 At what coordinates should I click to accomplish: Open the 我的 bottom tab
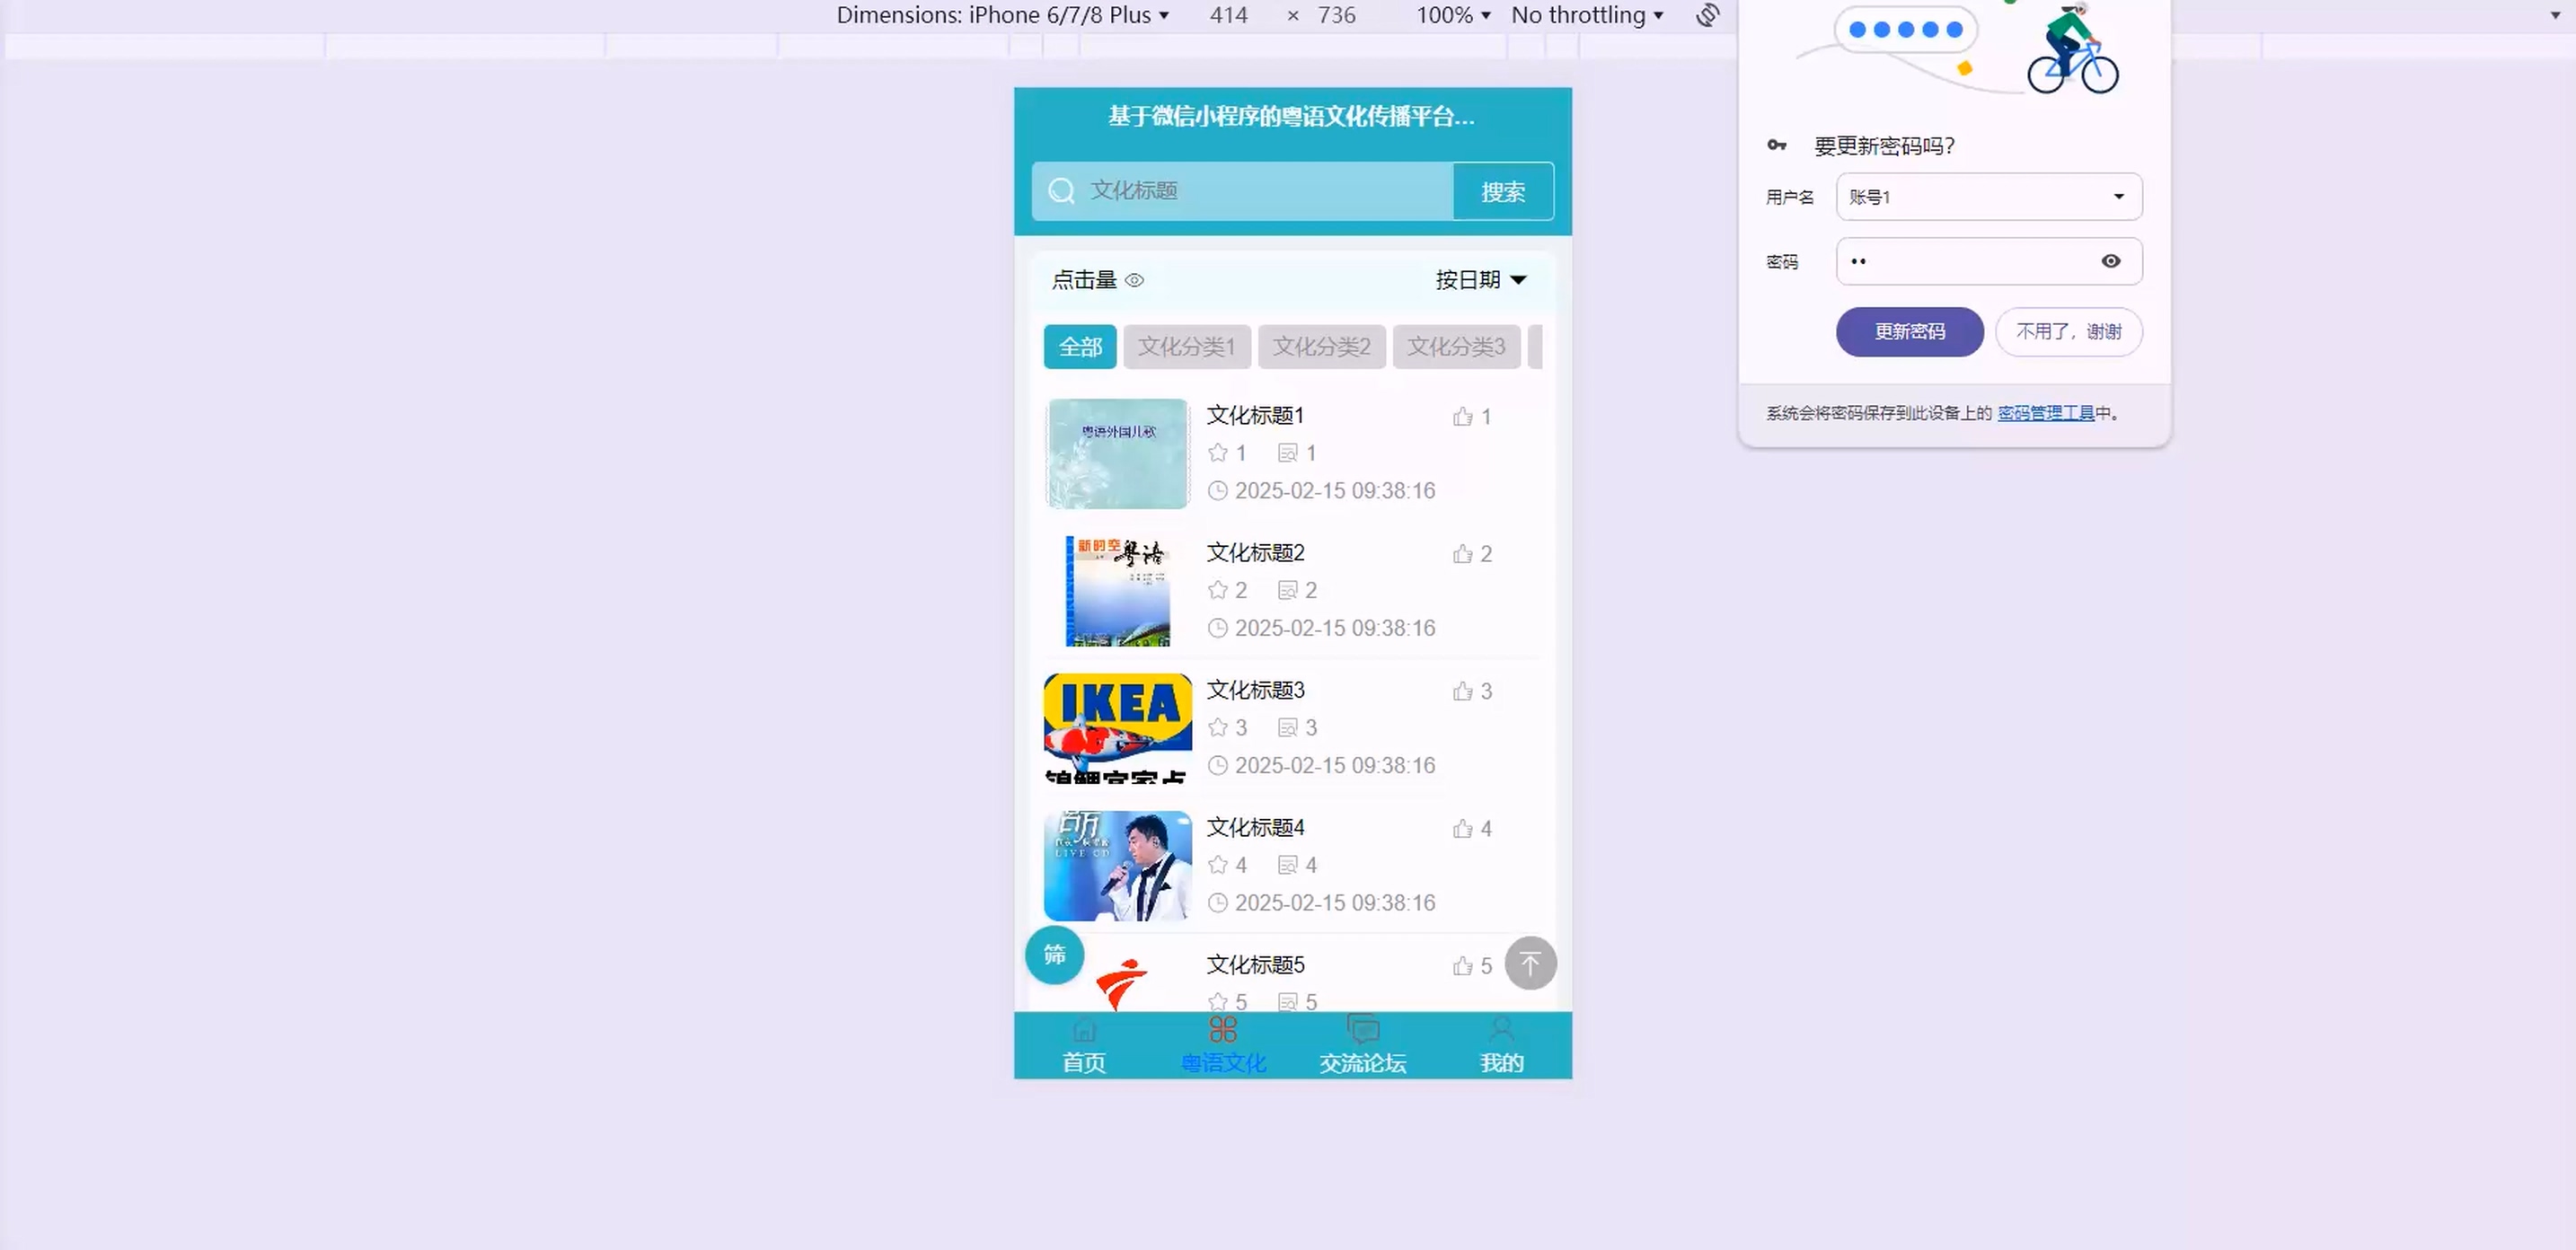tap(1501, 1045)
